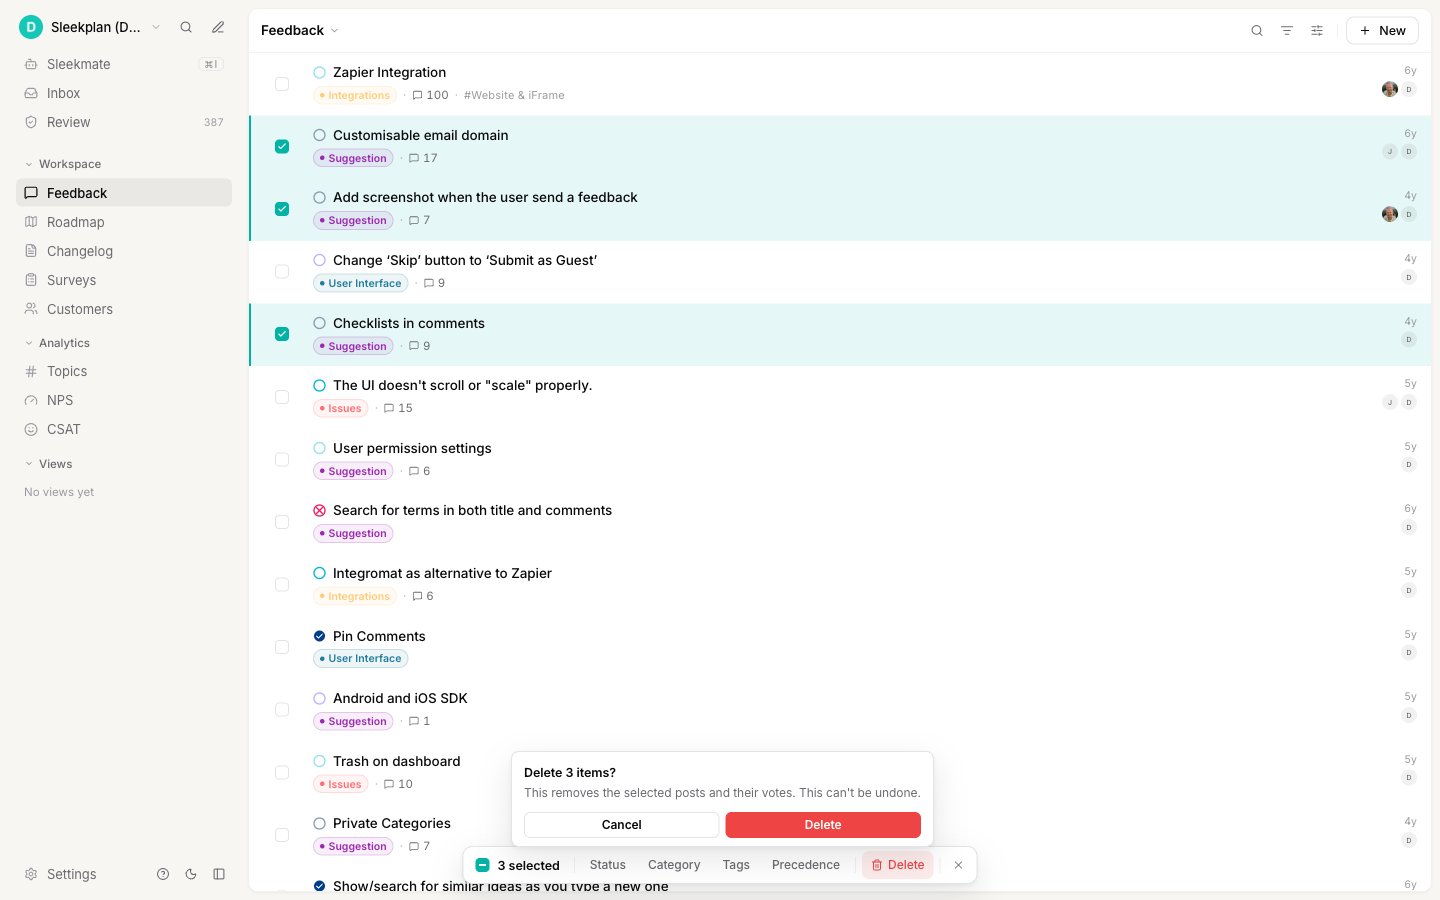This screenshot has width=1440, height=900.
Task: Open the Customers page
Action: (124, 309)
